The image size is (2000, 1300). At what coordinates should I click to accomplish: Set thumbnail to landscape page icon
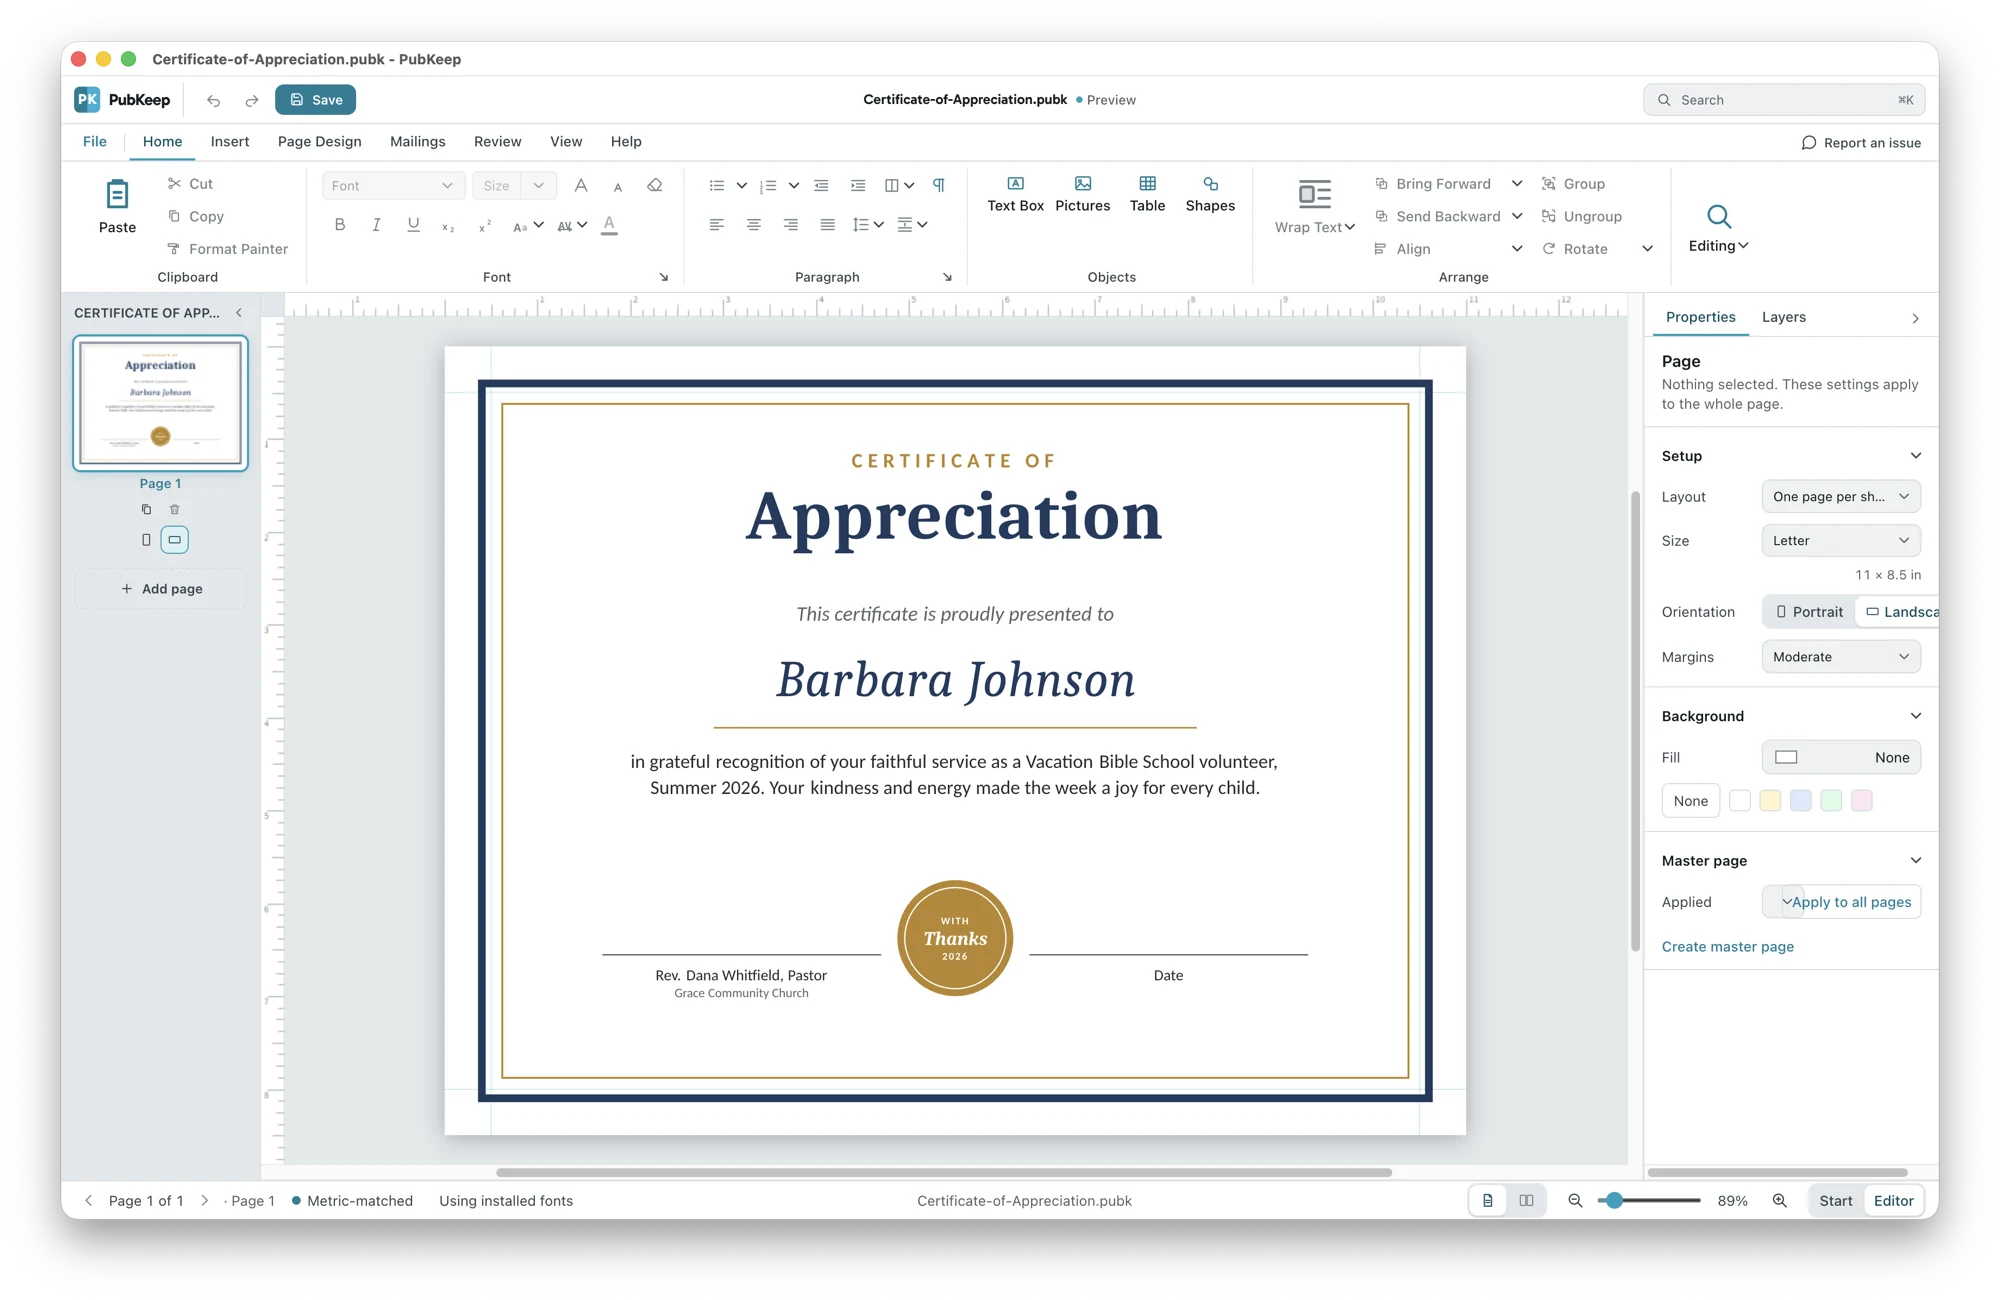click(x=175, y=540)
